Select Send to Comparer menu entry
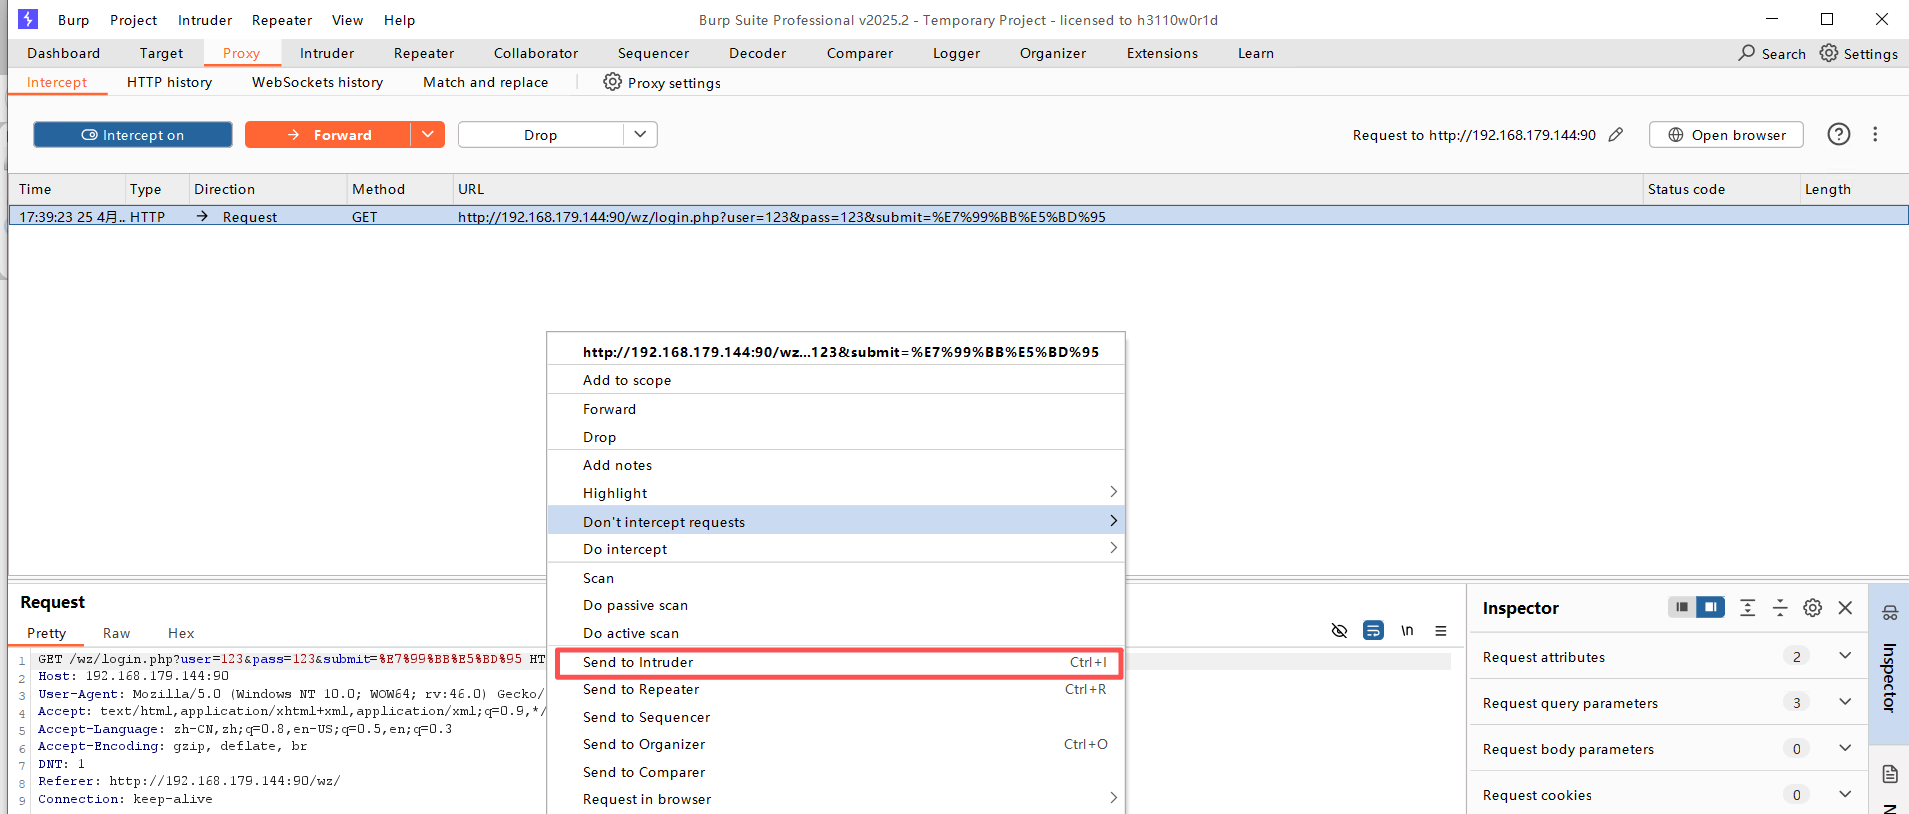The height and width of the screenshot is (814, 1909). click(x=836, y=772)
